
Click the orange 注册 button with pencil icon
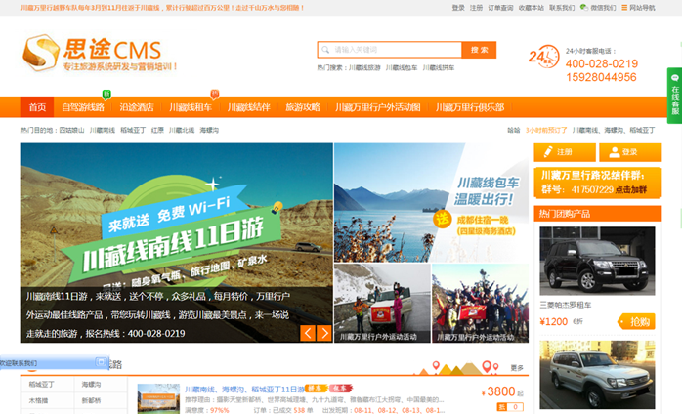pyautogui.click(x=563, y=152)
